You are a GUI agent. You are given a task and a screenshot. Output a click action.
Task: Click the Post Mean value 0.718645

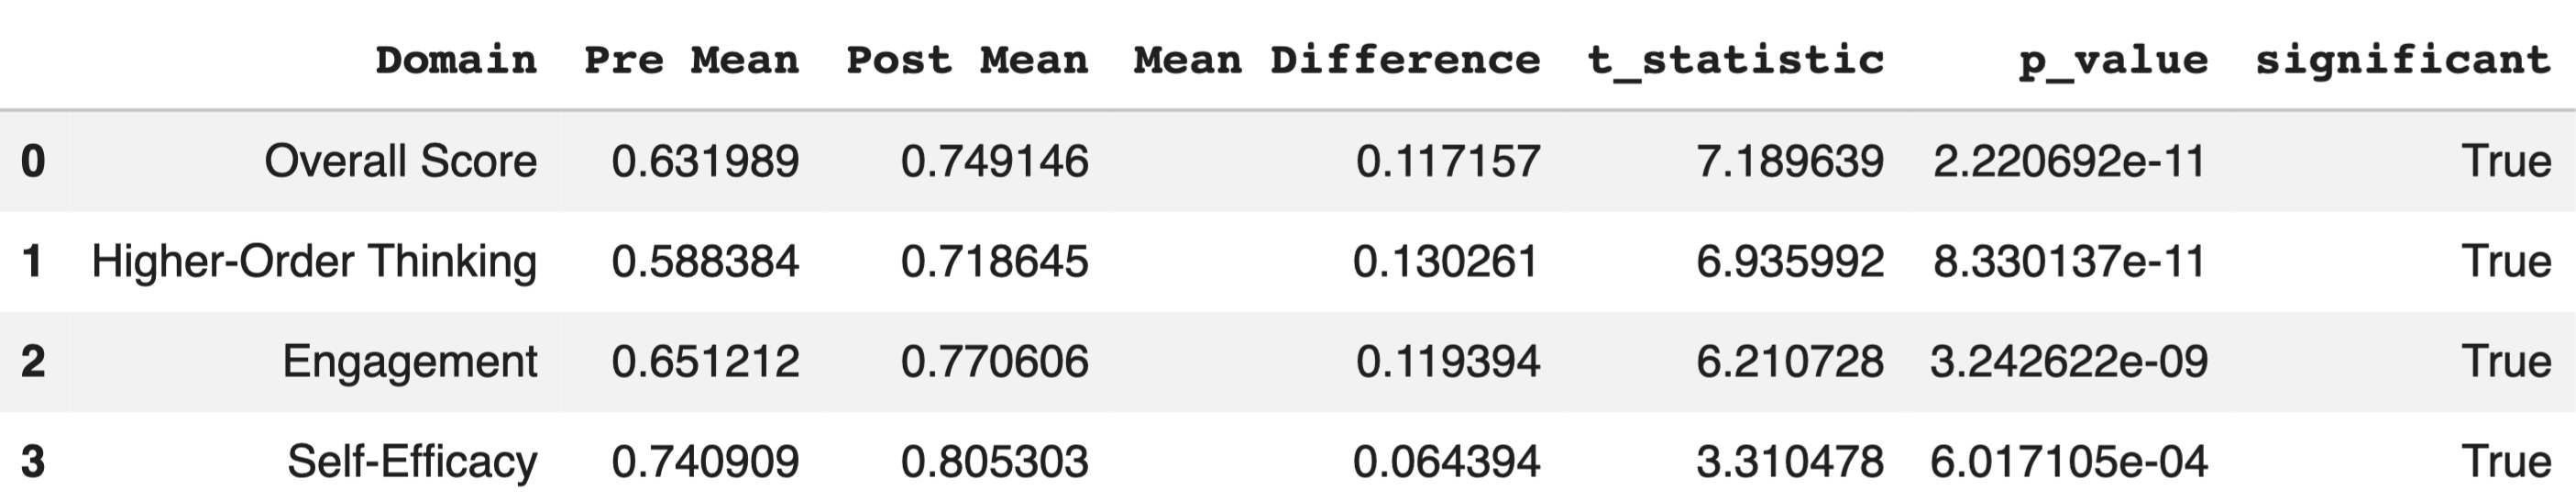pyautogui.click(x=994, y=261)
